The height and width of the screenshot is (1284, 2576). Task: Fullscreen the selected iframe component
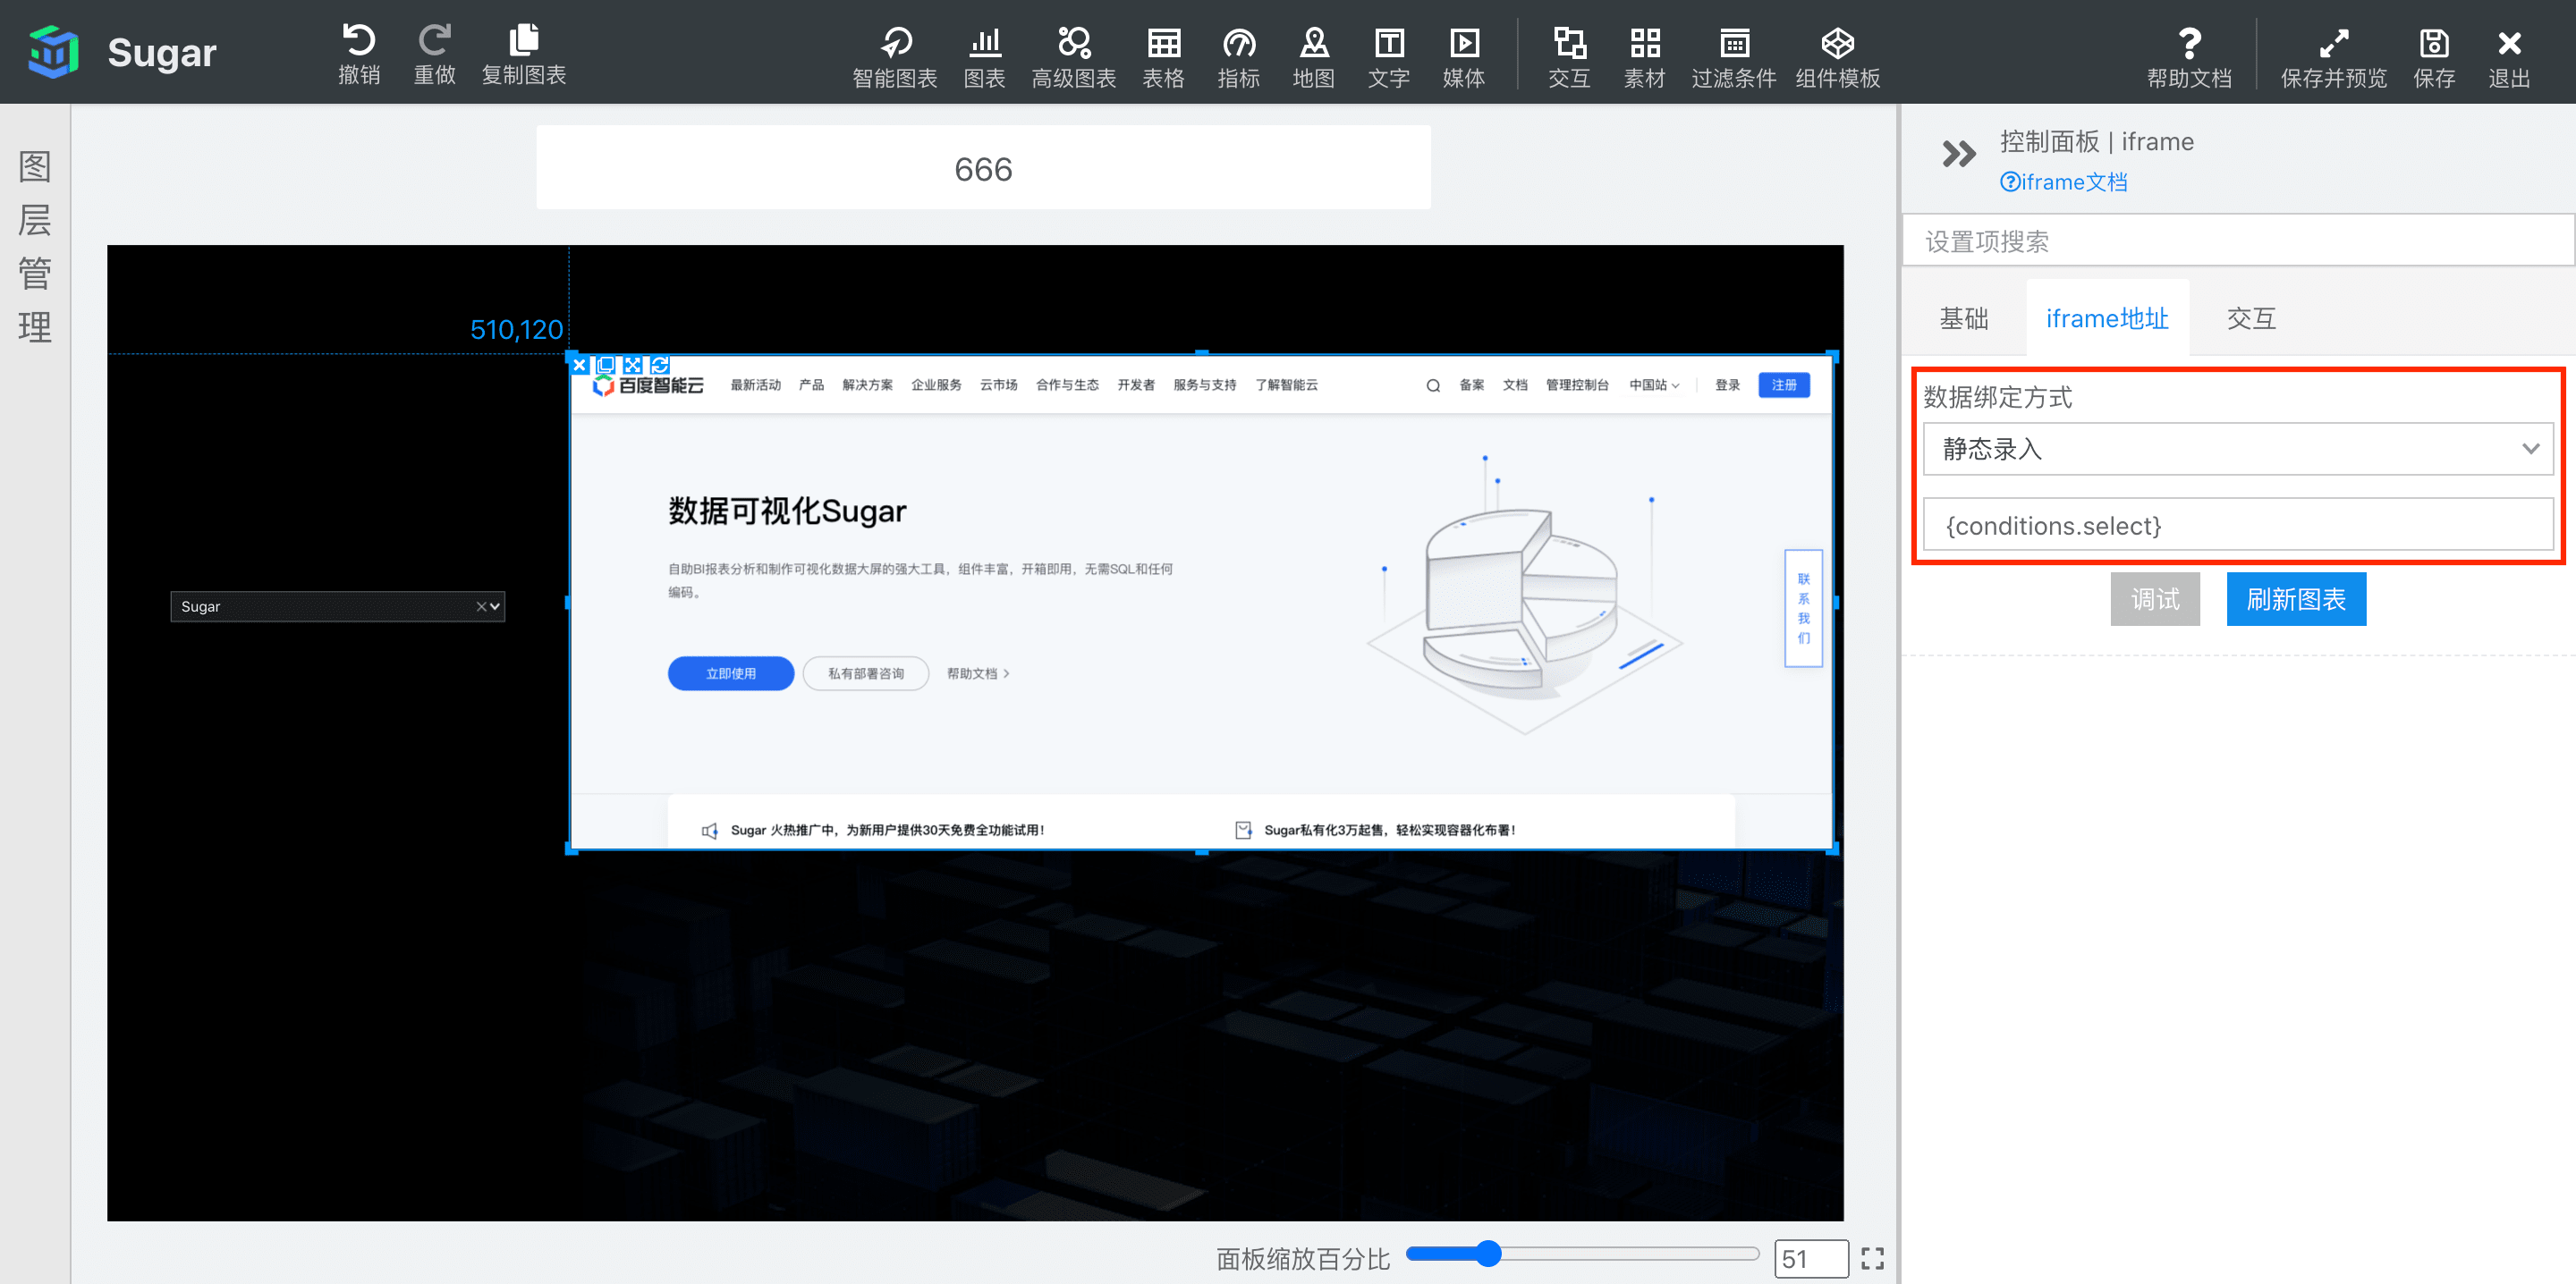tap(632, 365)
